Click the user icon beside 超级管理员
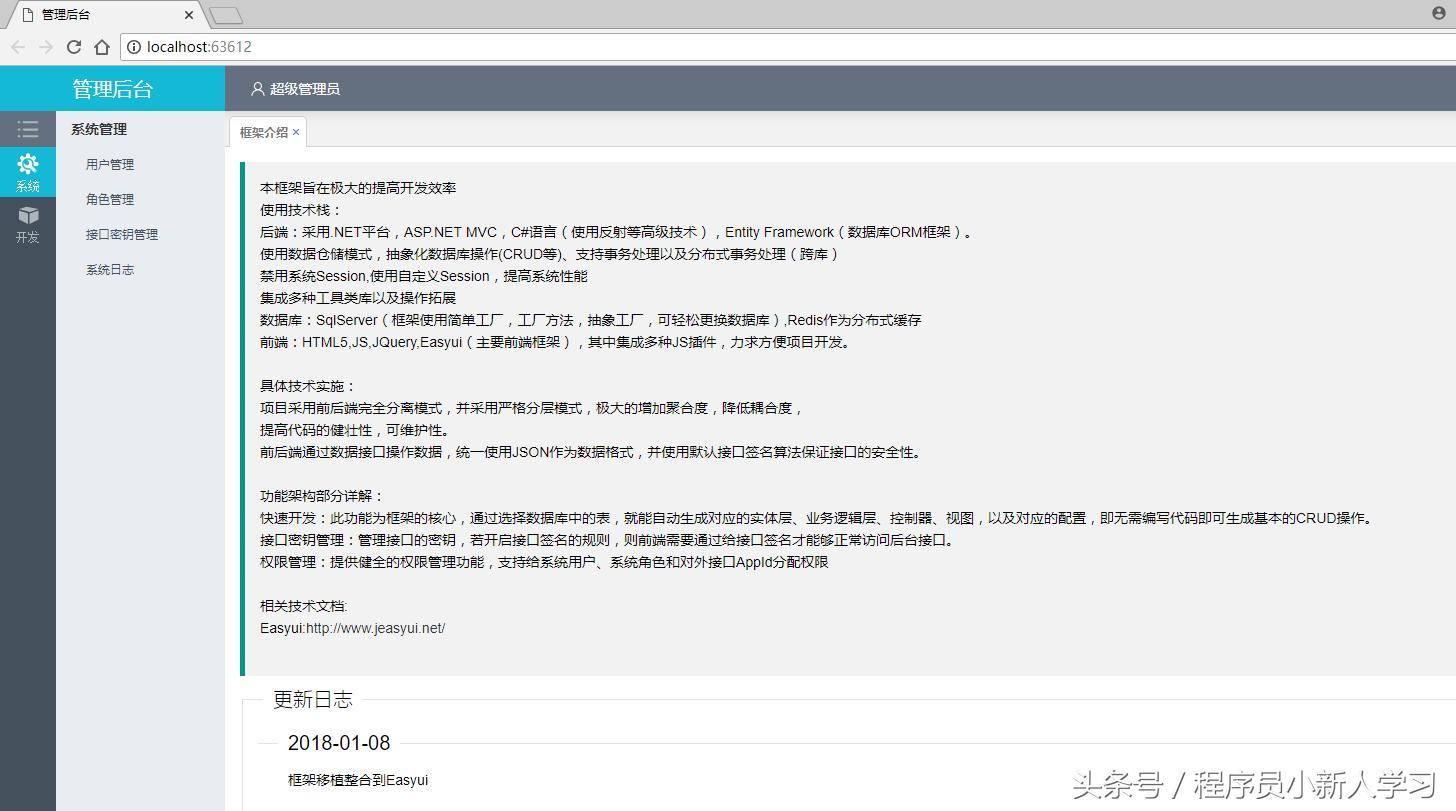The height and width of the screenshot is (811, 1456). (x=256, y=88)
